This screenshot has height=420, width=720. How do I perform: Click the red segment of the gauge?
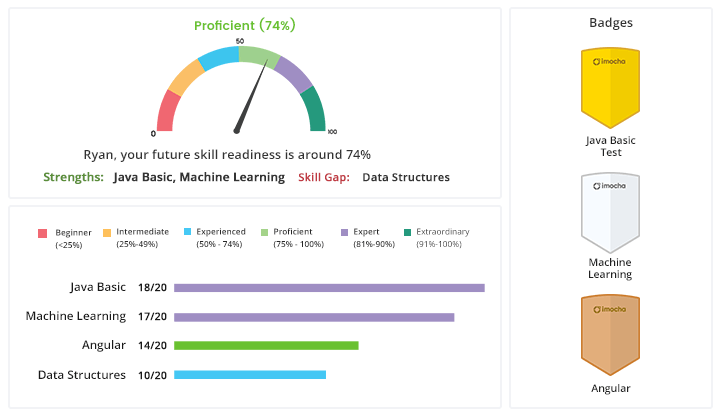168,109
